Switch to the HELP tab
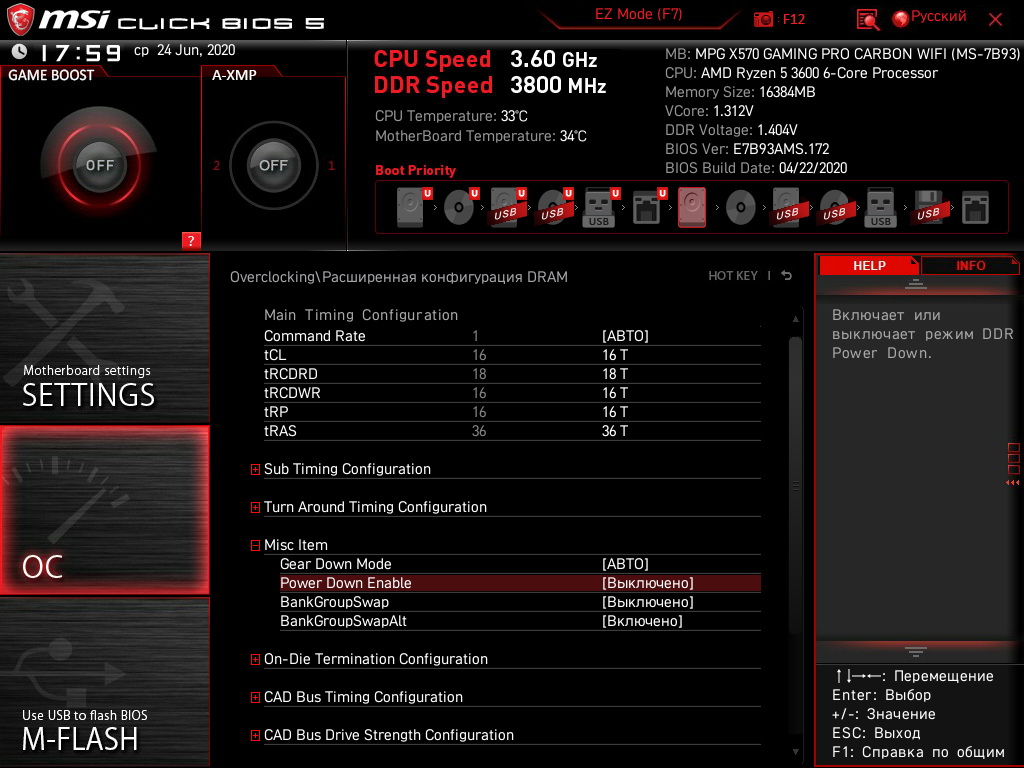The width and height of the screenshot is (1024, 768). pos(869,265)
